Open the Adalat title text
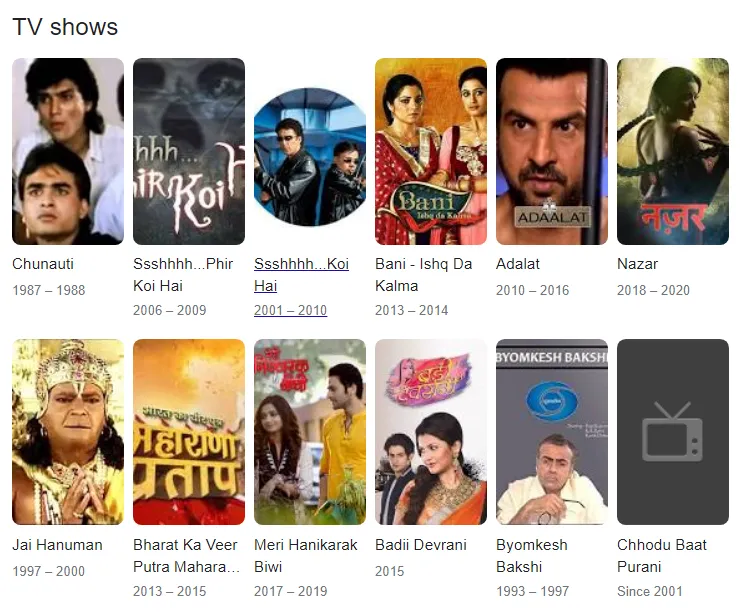Image resolution: width=748 pixels, height=613 pixels. pyautogui.click(x=518, y=264)
